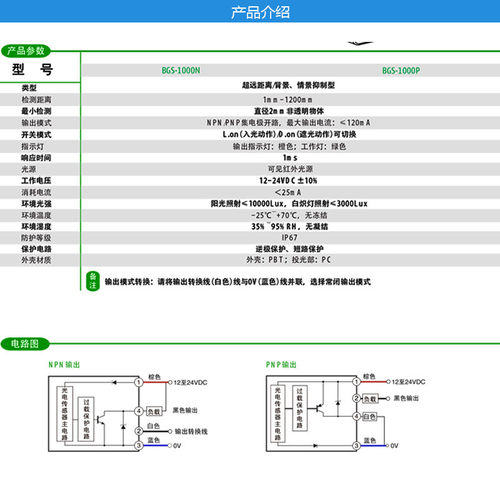Image resolution: width=500 pixels, height=500 pixels.
Task: Click the 光源 row label
Action: (x=29, y=169)
